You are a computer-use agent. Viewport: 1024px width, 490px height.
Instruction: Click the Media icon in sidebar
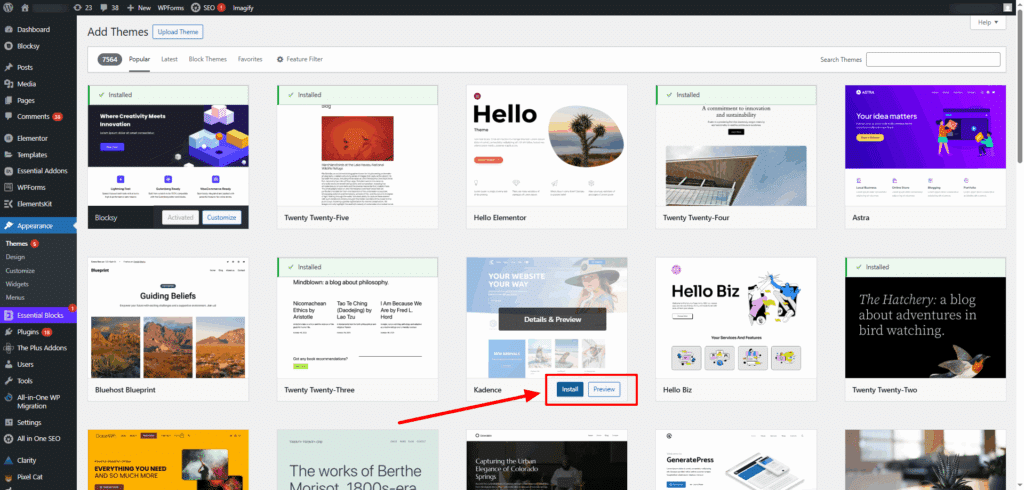click(8, 84)
